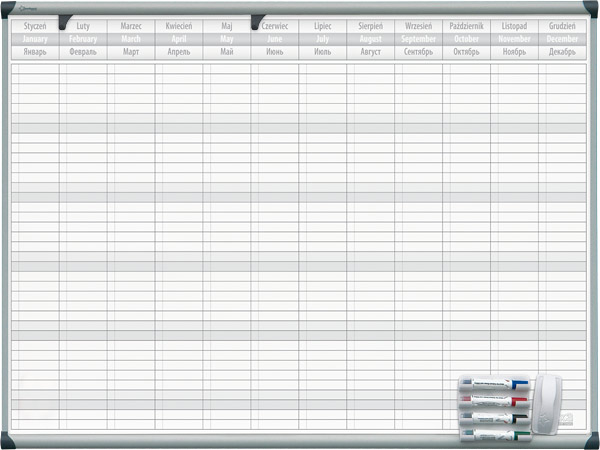The image size is (600, 450).
Task: Select the red marker pen
Action: tap(494, 400)
